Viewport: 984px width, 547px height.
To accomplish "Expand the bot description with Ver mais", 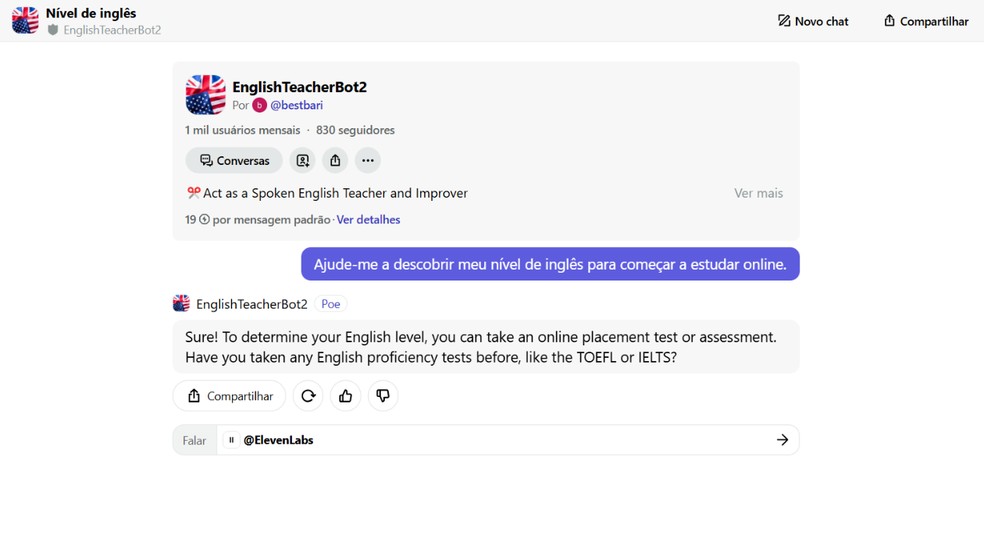I will [x=758, y=193].
